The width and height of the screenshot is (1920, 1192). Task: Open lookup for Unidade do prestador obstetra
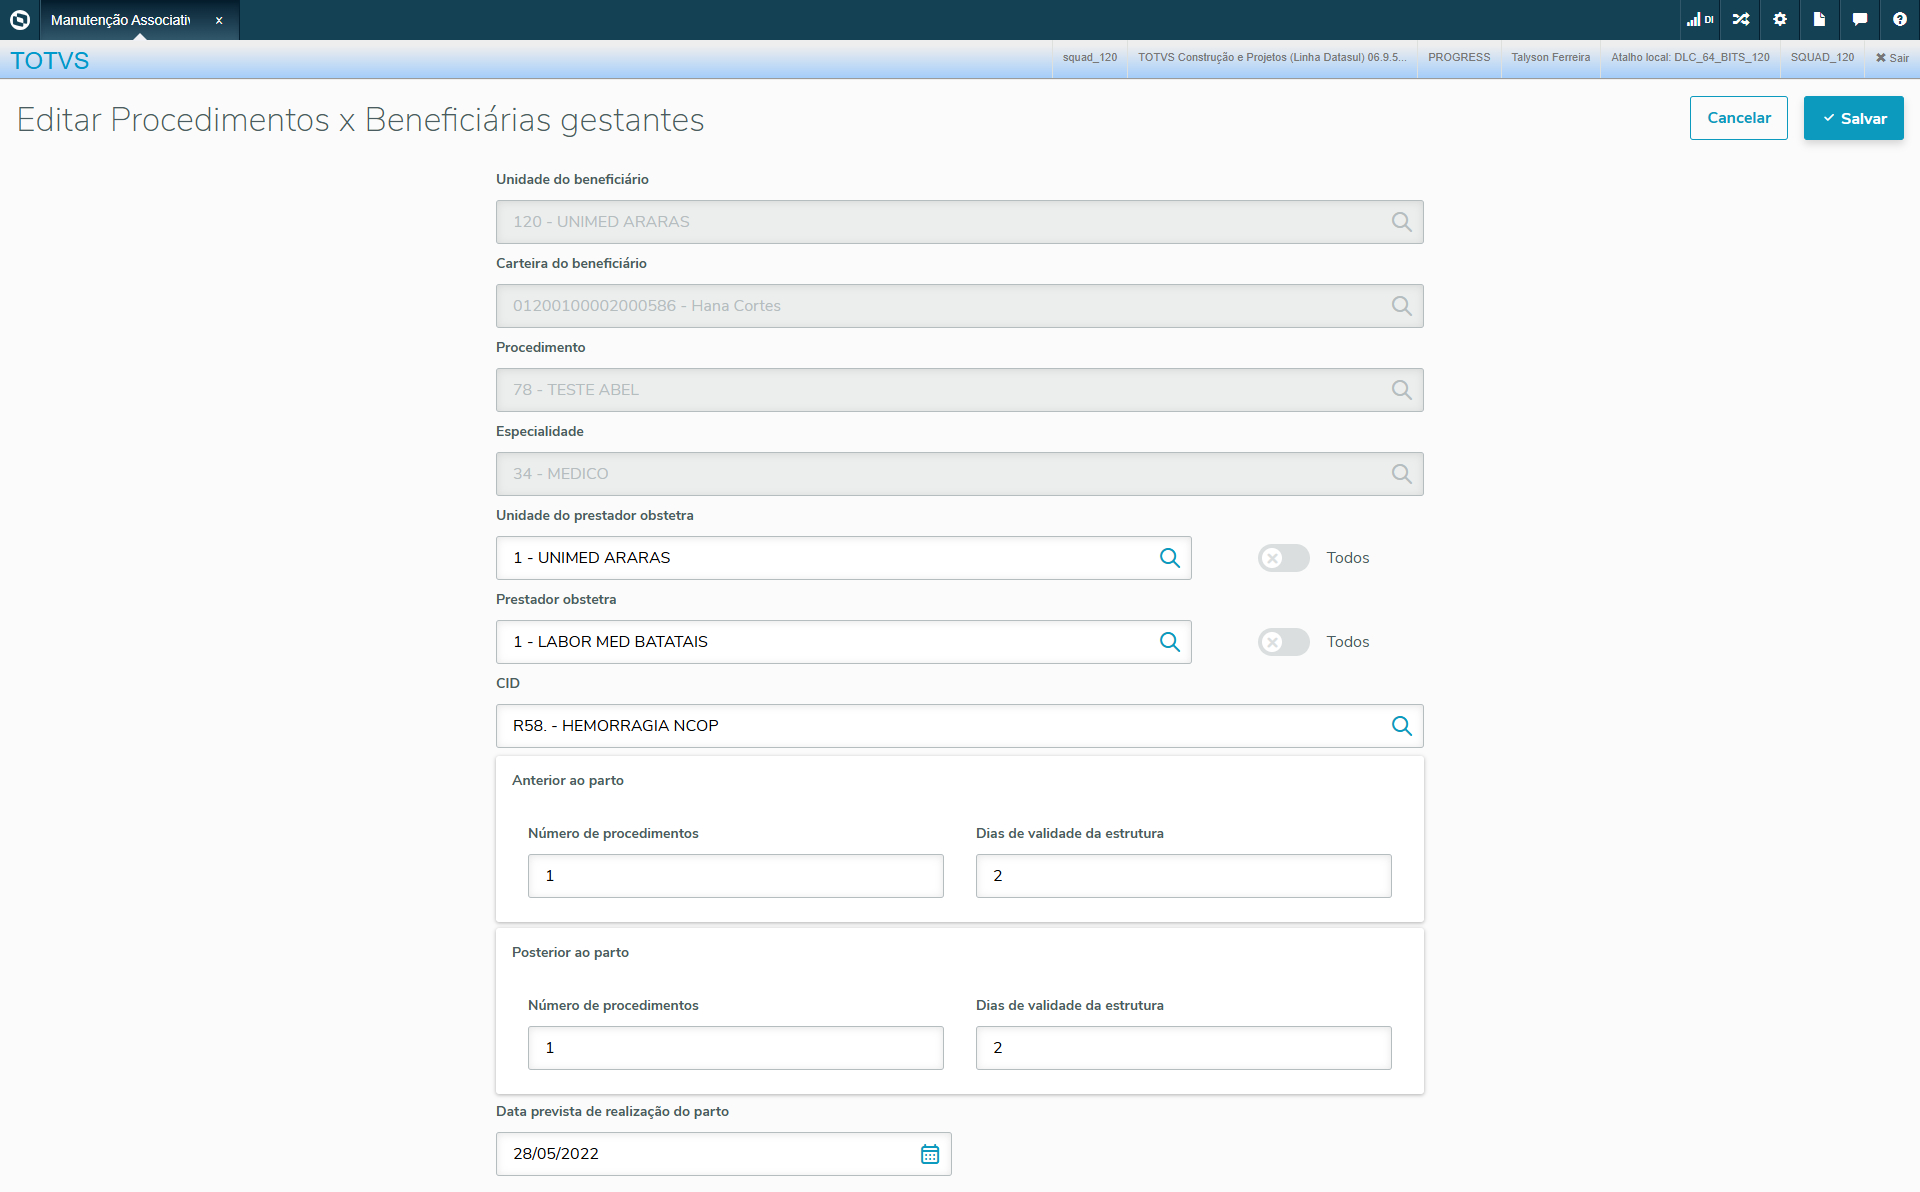(1169, 558)
